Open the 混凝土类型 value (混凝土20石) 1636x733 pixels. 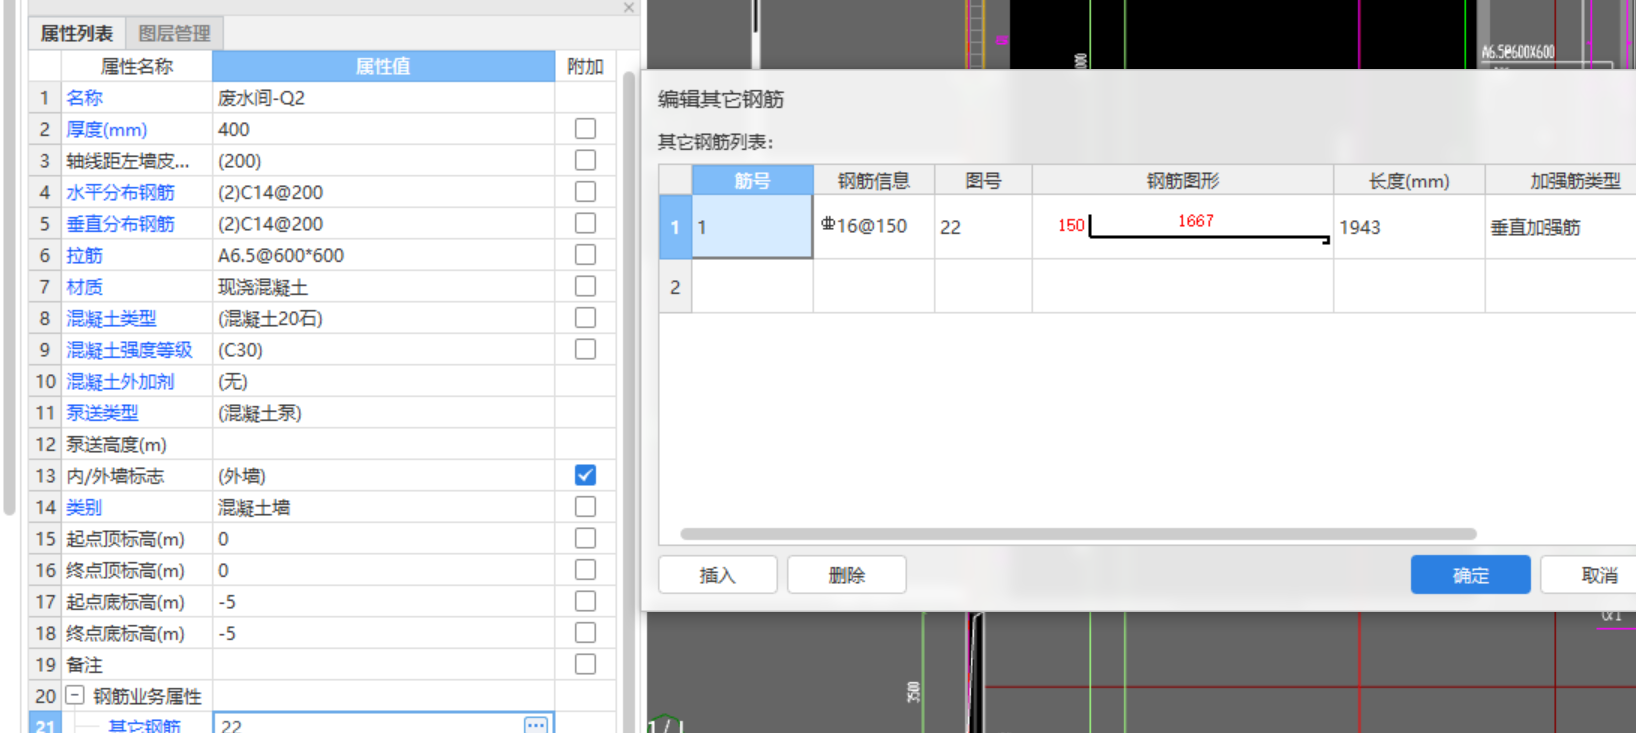pyautogui.click(x=383, y=318)
